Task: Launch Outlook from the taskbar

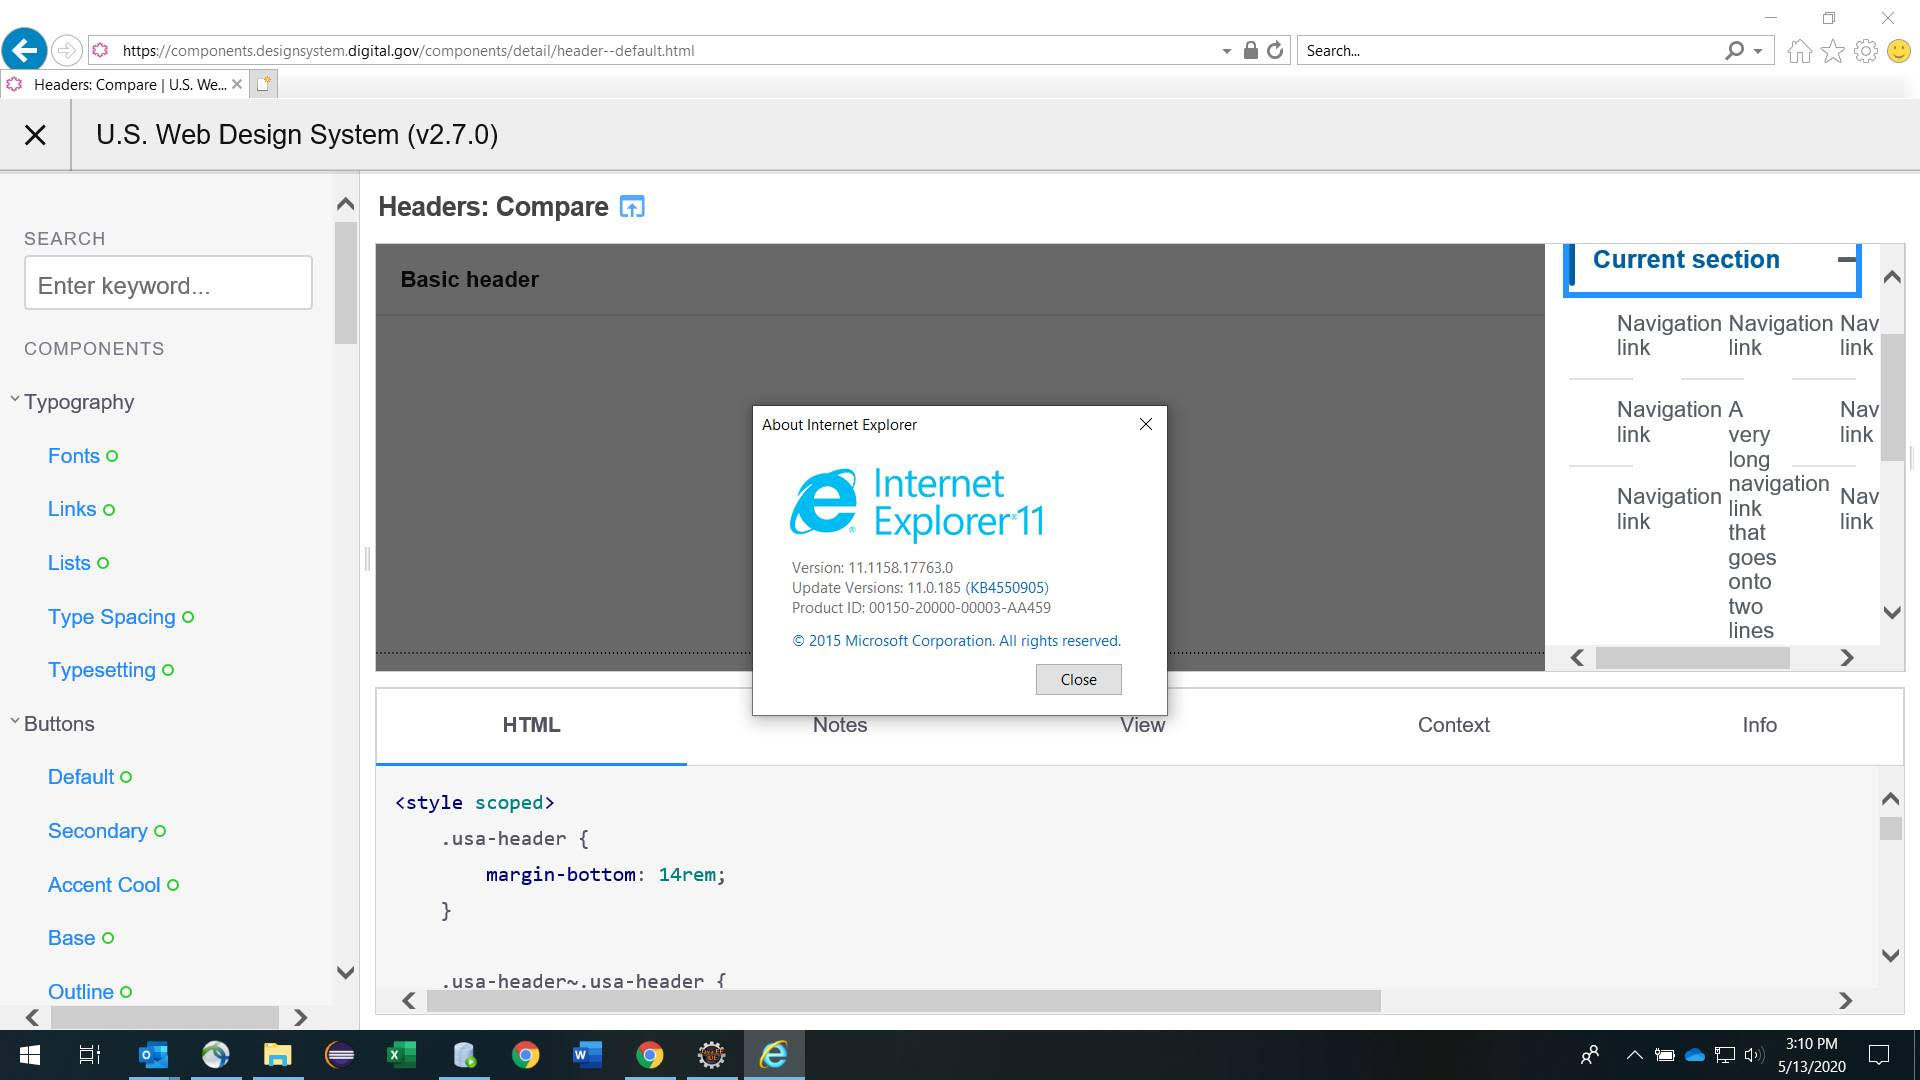Action: [152, 1055]
